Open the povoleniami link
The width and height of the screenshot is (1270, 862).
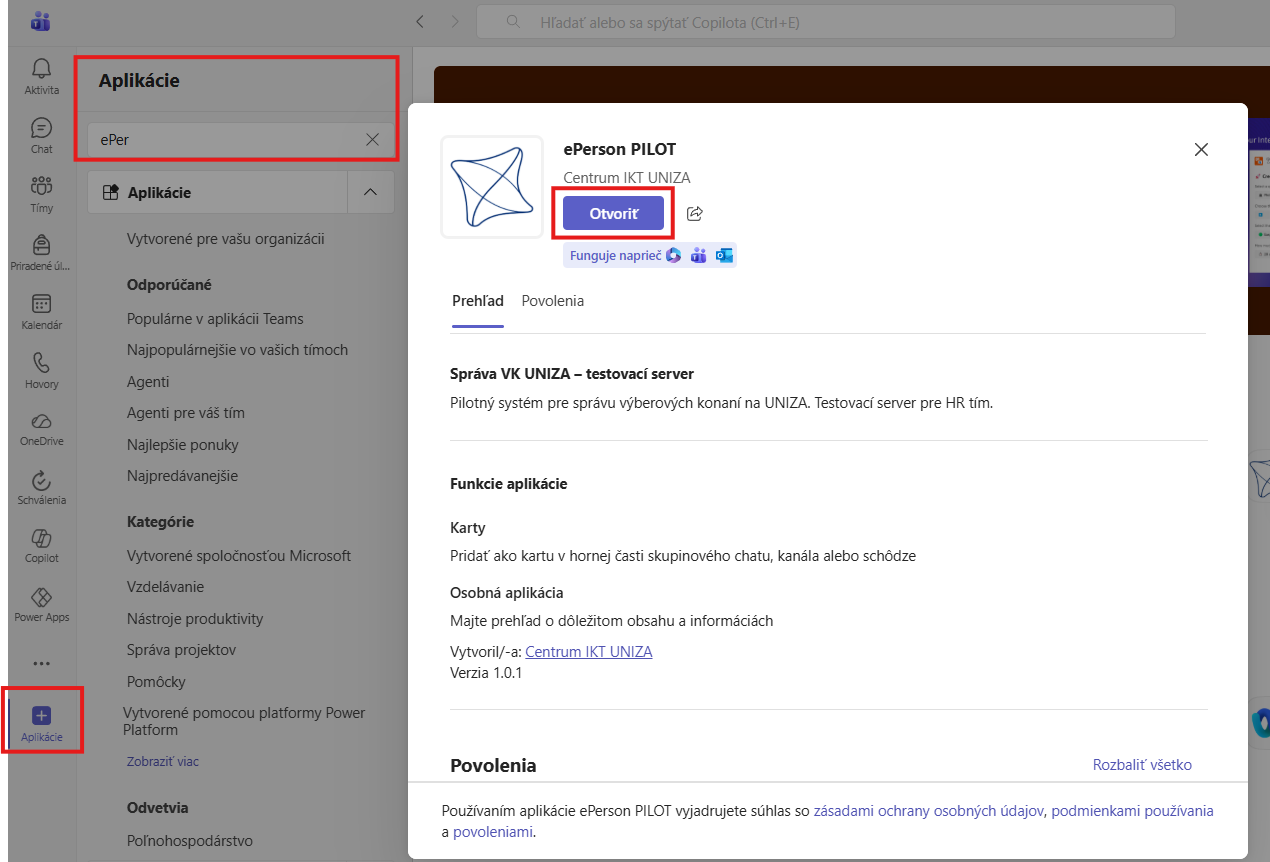494,832
